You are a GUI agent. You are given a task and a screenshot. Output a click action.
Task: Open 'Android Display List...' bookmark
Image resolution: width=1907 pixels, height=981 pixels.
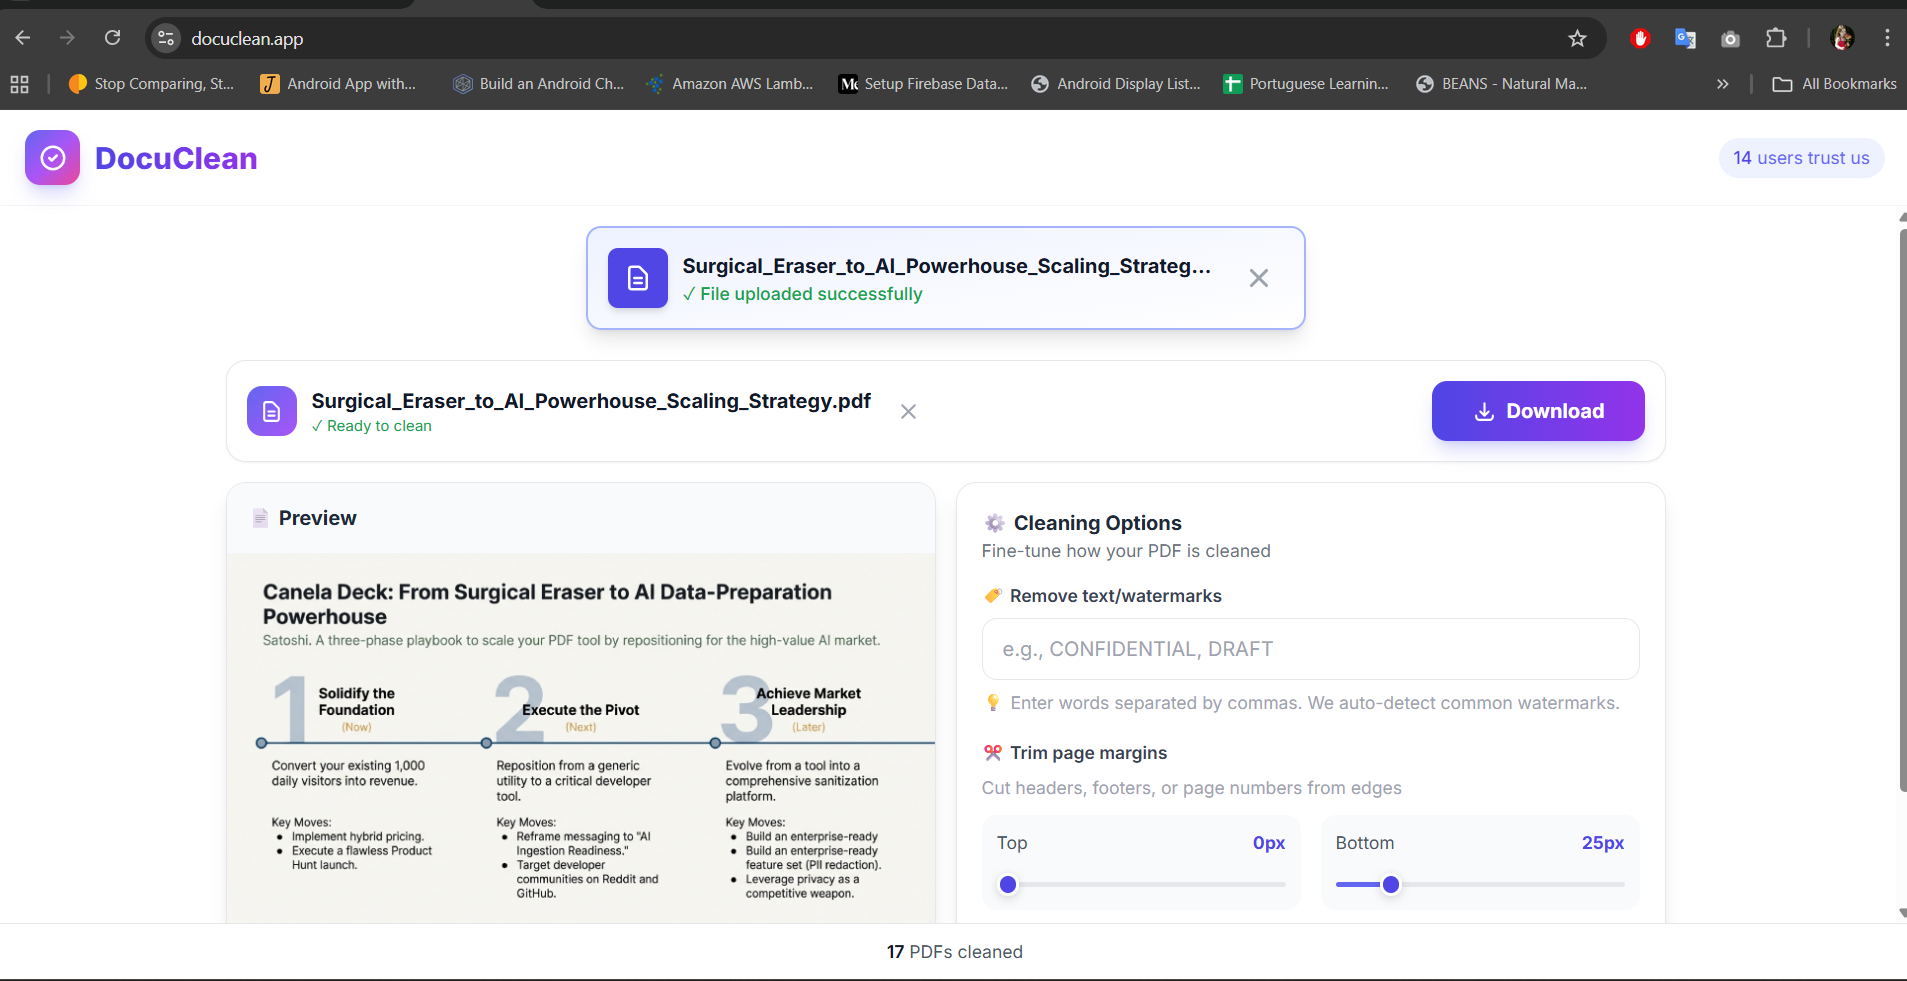click(x=1115, y=84)
